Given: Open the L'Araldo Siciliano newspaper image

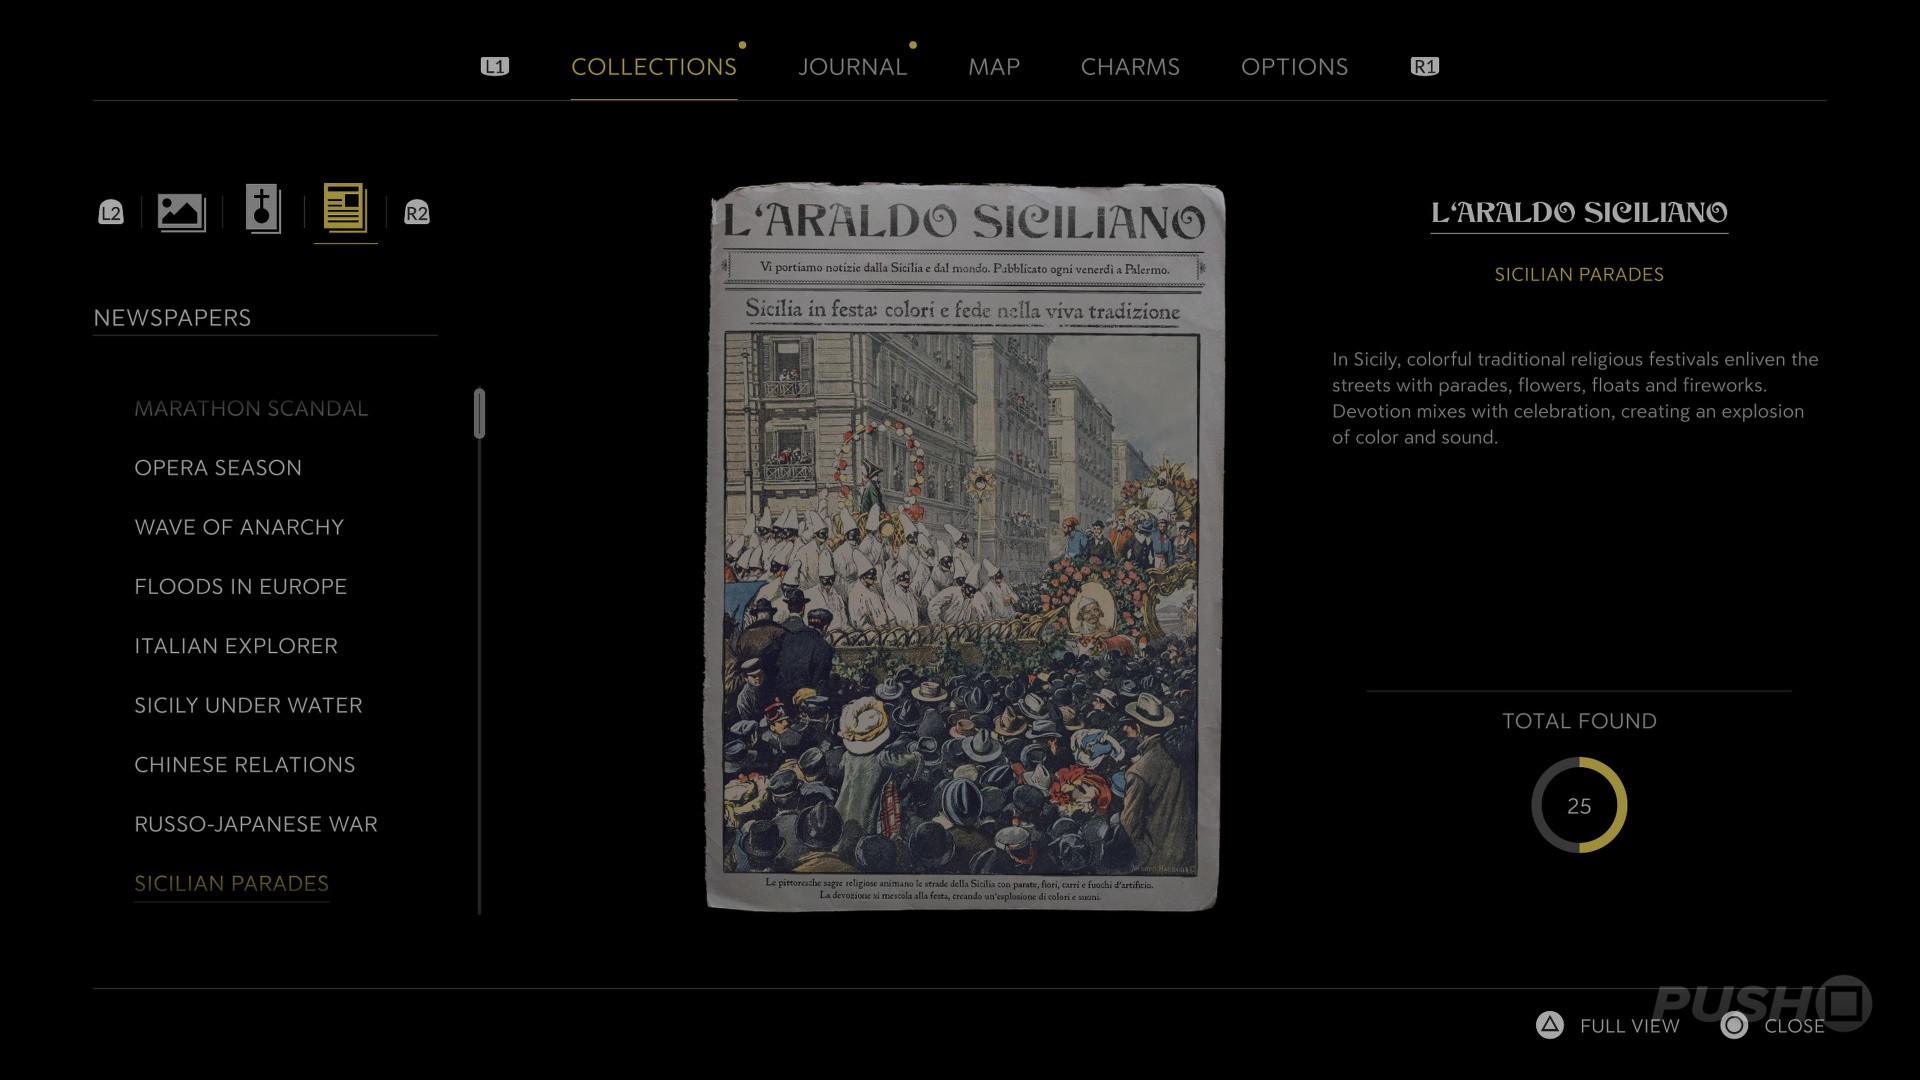Looking at the screenshot, I should tap(965, 547).
